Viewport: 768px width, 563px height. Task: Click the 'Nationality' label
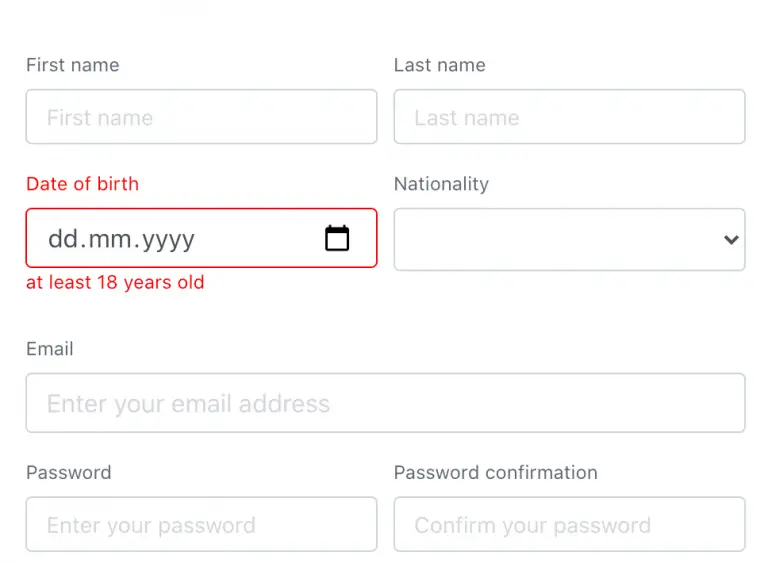pos(441,184)
